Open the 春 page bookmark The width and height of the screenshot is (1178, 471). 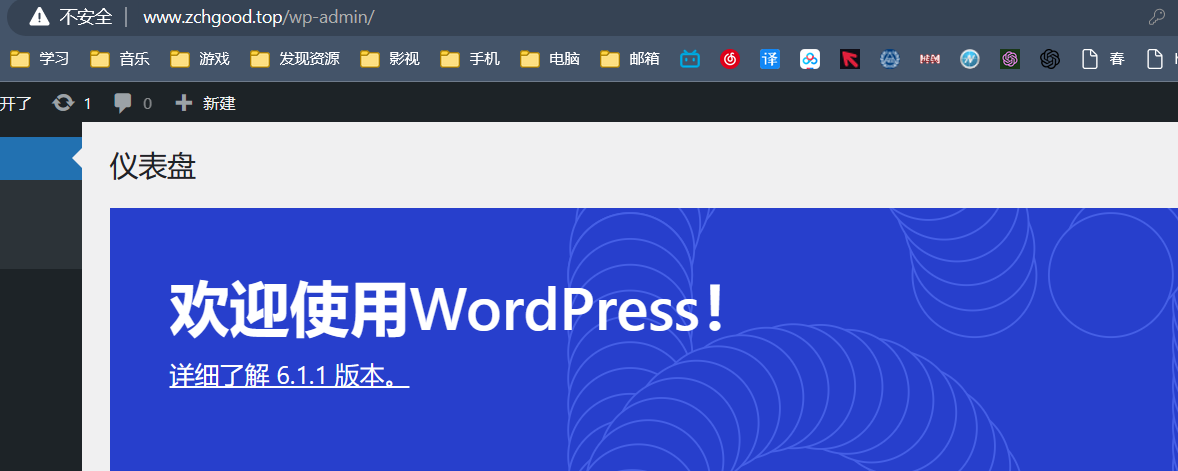[1103, 59]
